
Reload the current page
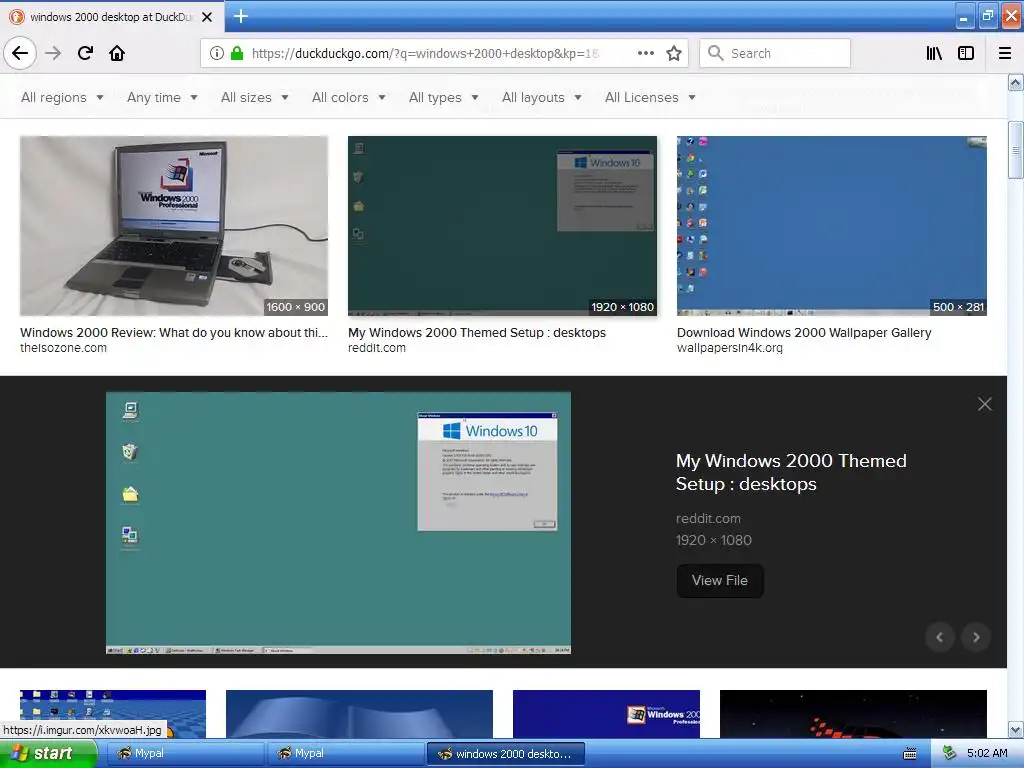85,53
